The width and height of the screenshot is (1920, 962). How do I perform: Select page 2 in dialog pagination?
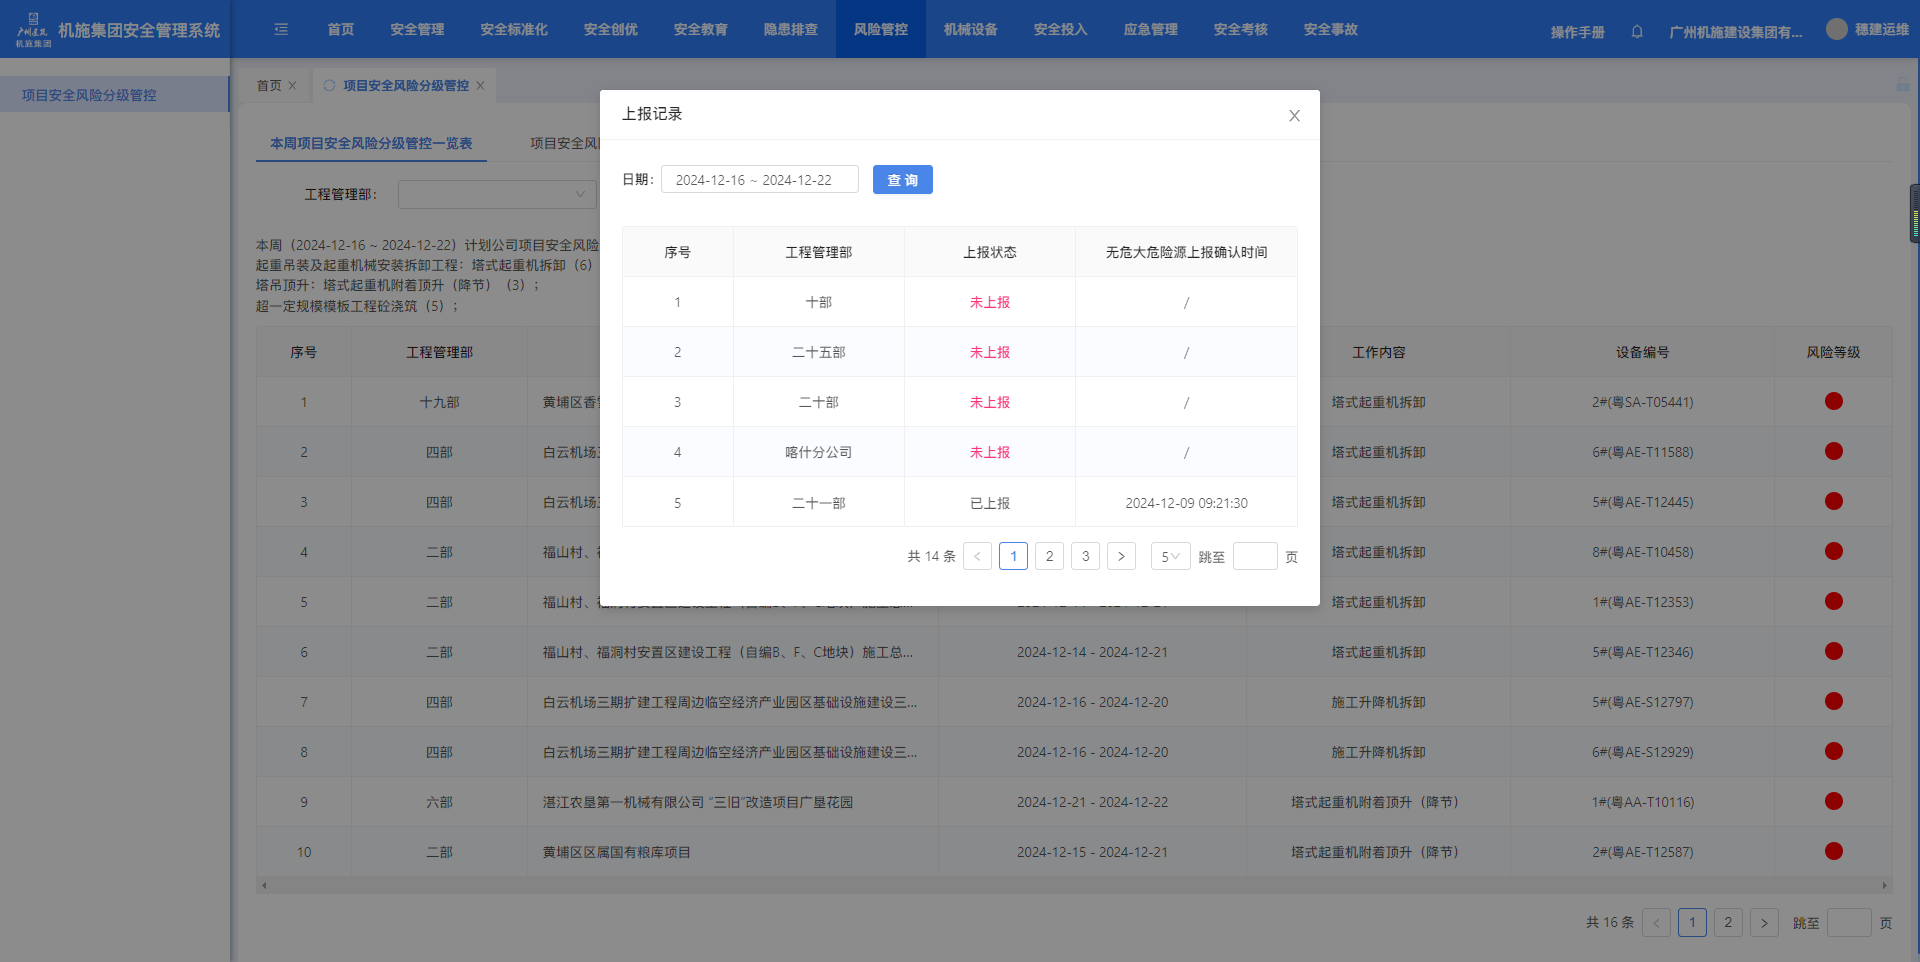(1049, 557)
